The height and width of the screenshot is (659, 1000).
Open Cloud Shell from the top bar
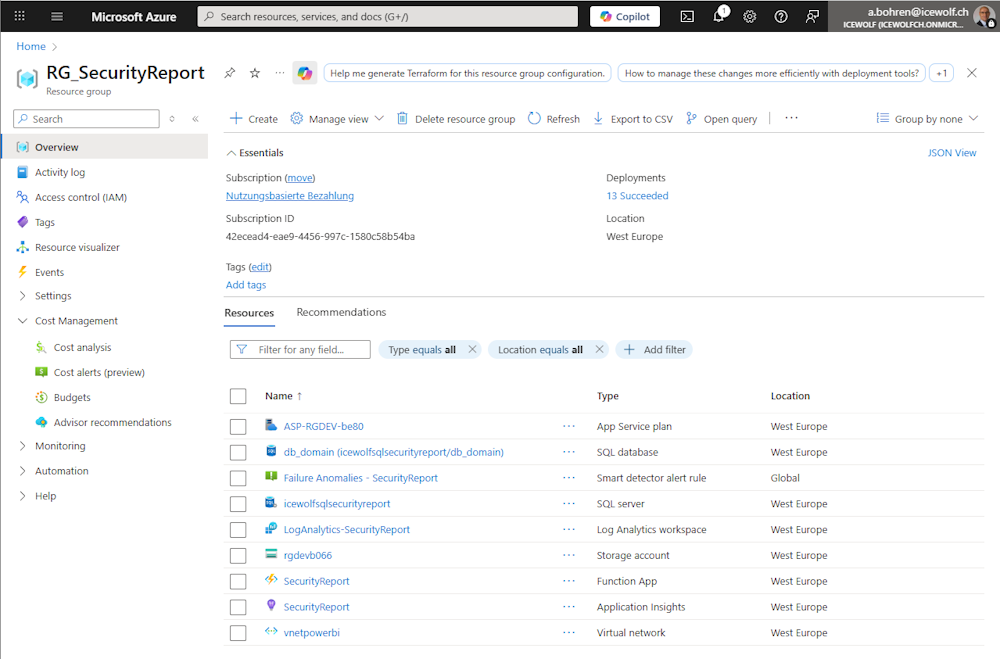click(687, 16)
